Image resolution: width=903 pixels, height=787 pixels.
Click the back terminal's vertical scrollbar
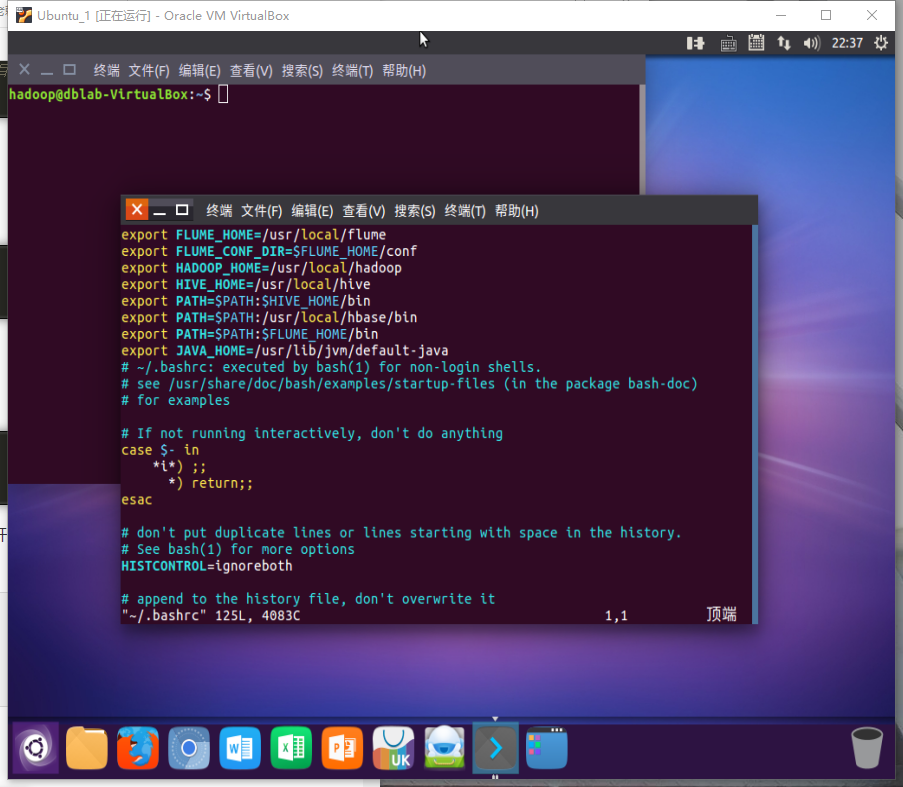642,139
